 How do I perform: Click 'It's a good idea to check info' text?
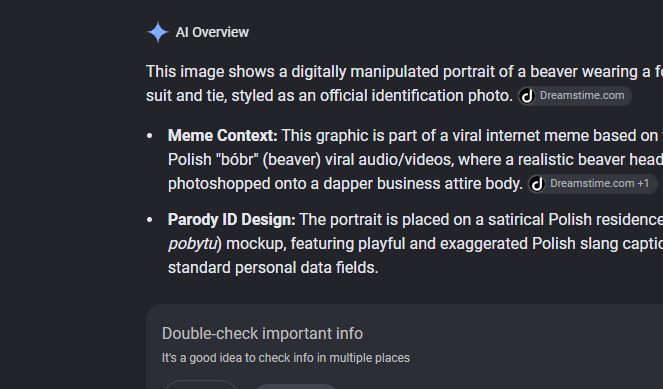coord(285,358)
